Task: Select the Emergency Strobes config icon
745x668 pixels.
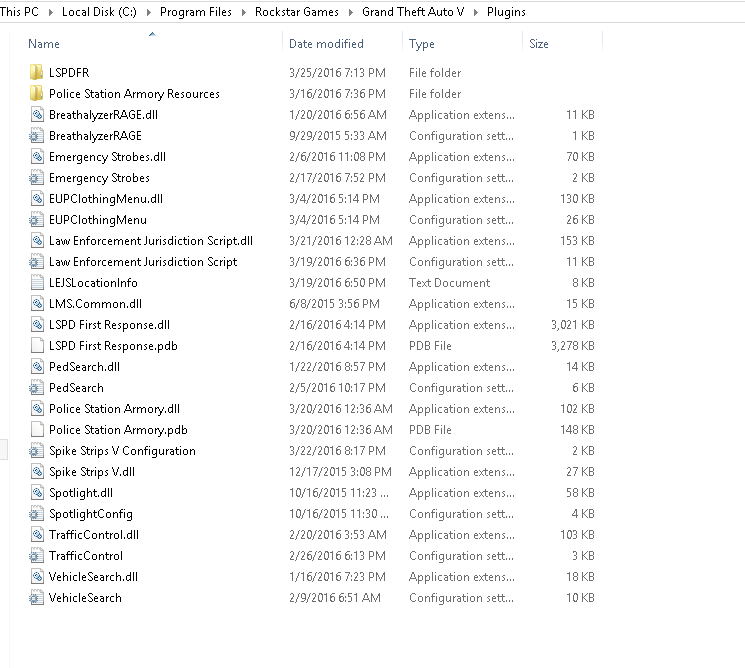Action: coord(36,178)
